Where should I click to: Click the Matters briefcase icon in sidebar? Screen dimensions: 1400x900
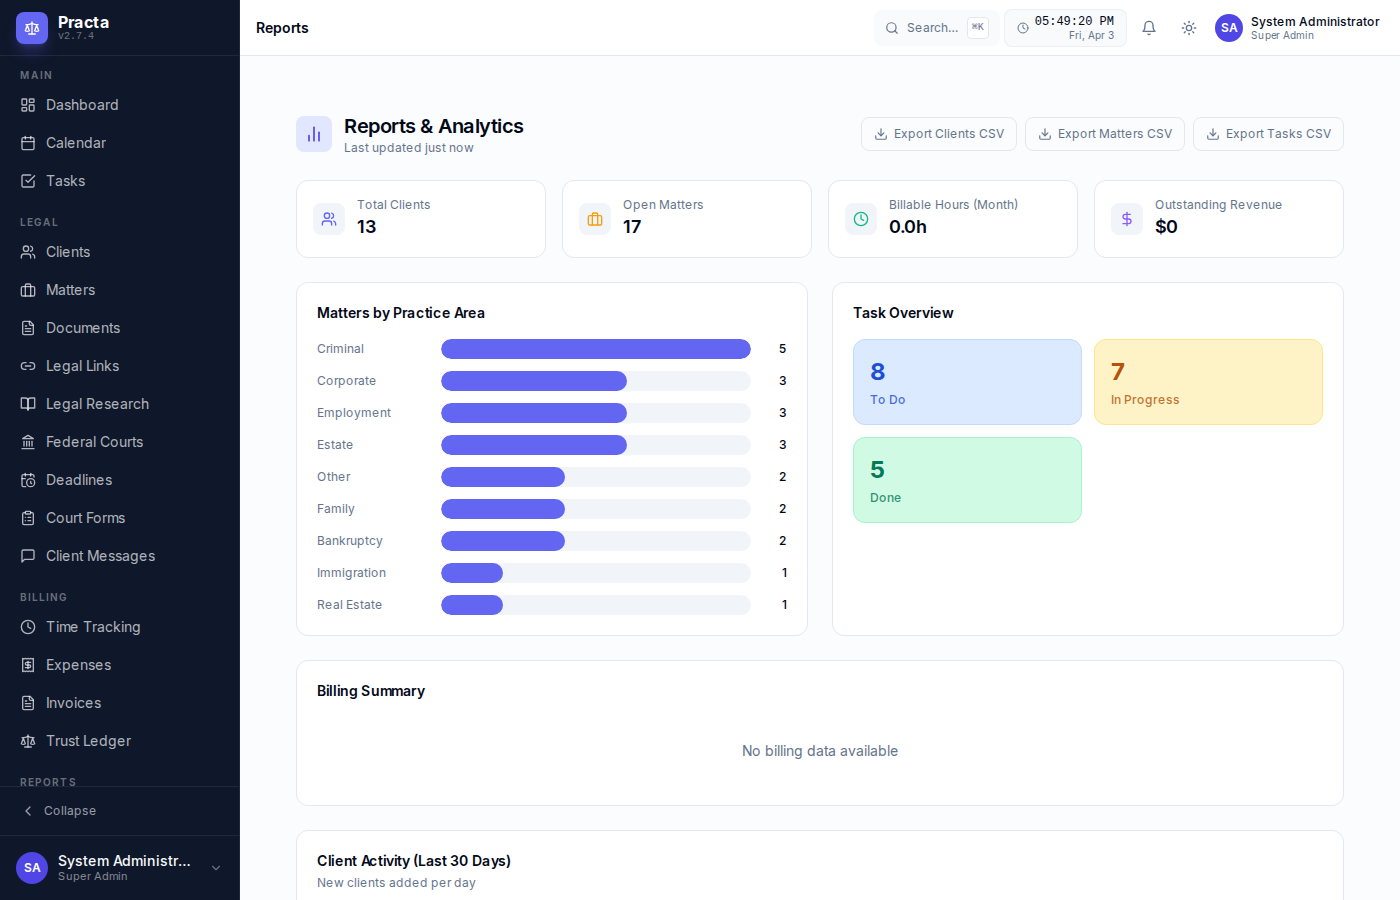pyautogui.click(x=28, y=290)
